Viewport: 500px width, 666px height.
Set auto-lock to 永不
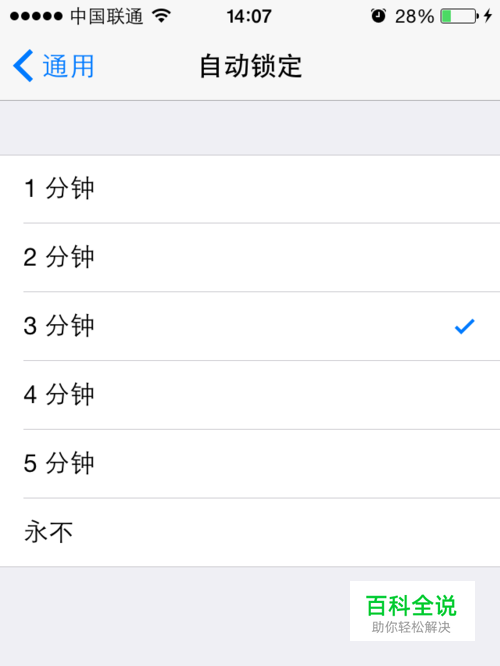point(250,532)
